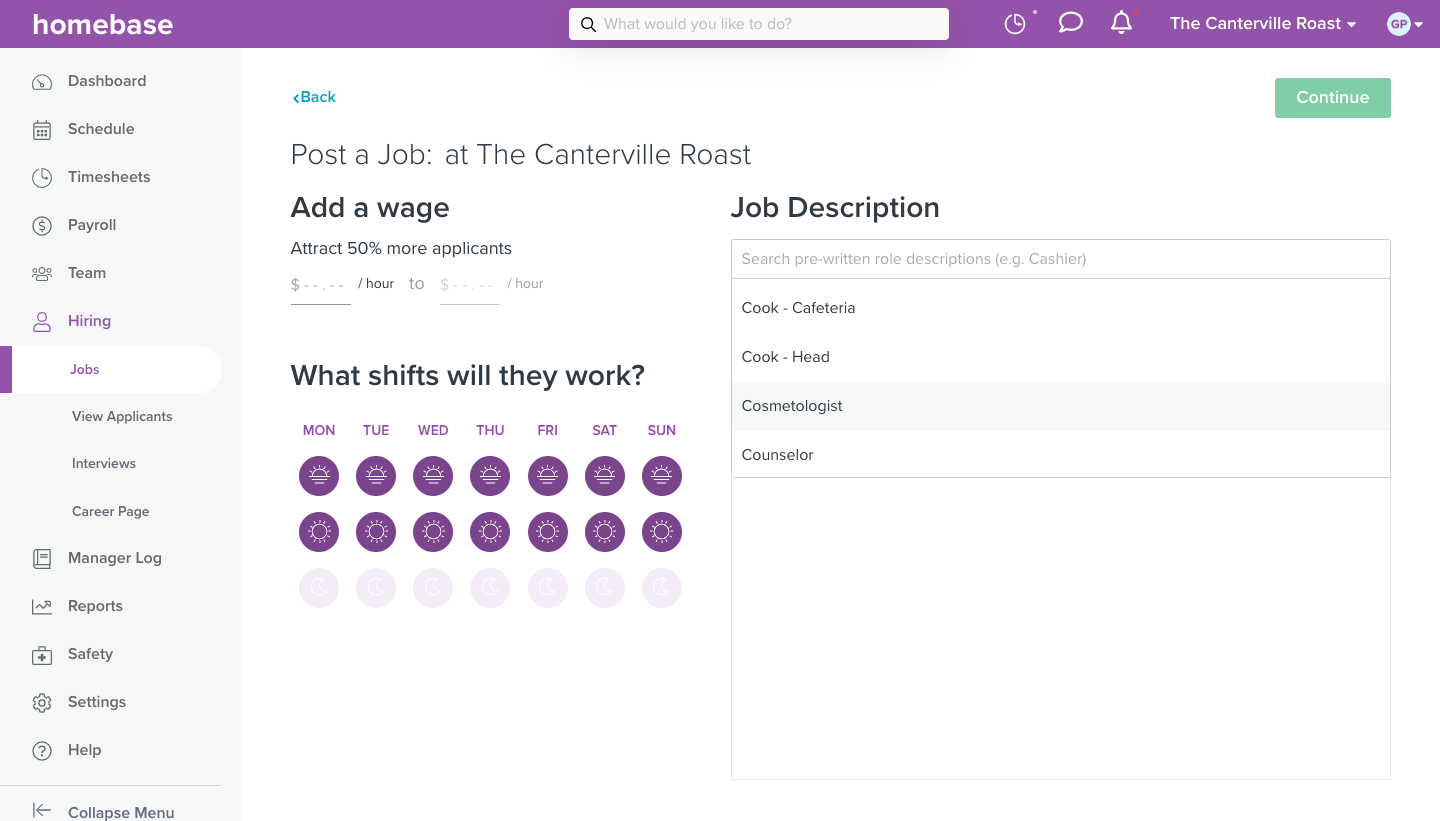1440x821 pixels.
Task: Toggle Monday morning shift
Action: click(x=319, y=476)
